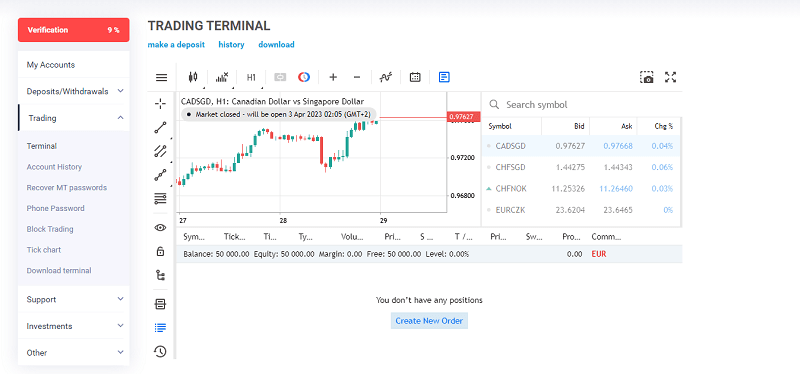Sort by the Bid column header
Image resolution: width=800 pixels, height=374 pixels.
(x=565, y=126)
